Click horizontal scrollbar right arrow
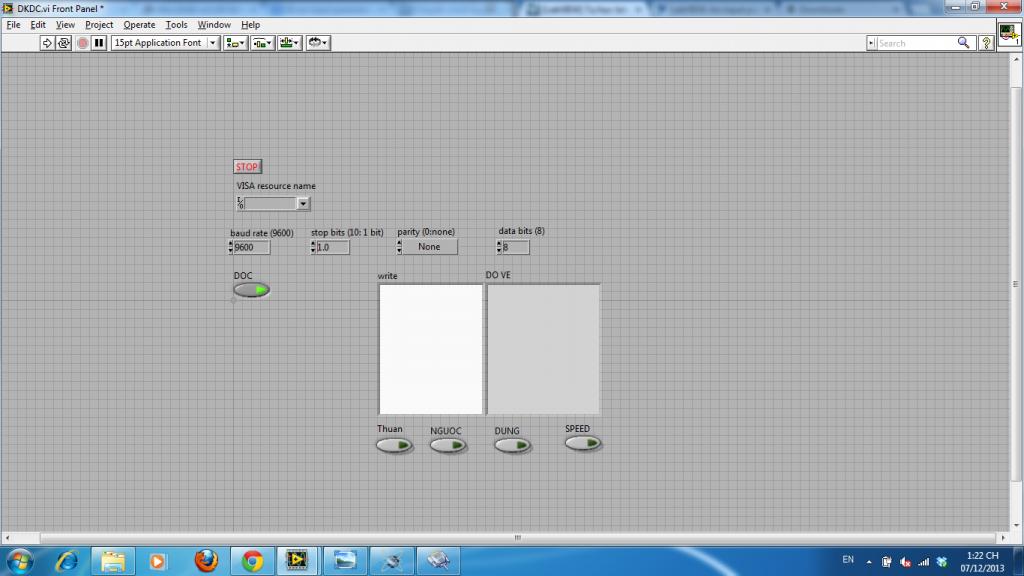Viewport: 1024px width, 576px height. [x=1004, y=538]
